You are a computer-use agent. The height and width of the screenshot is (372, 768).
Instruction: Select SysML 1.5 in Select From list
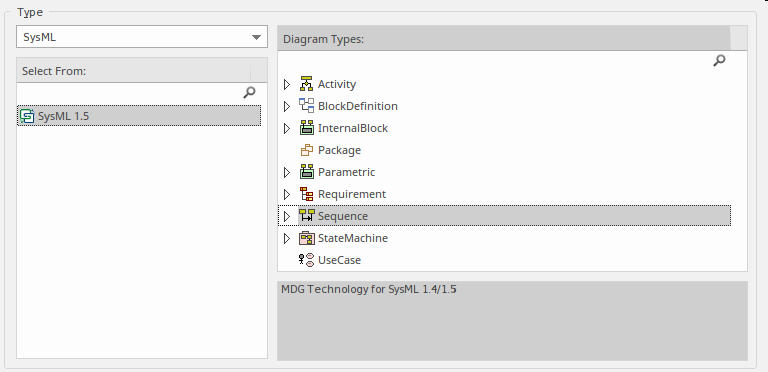coord(139,116)
